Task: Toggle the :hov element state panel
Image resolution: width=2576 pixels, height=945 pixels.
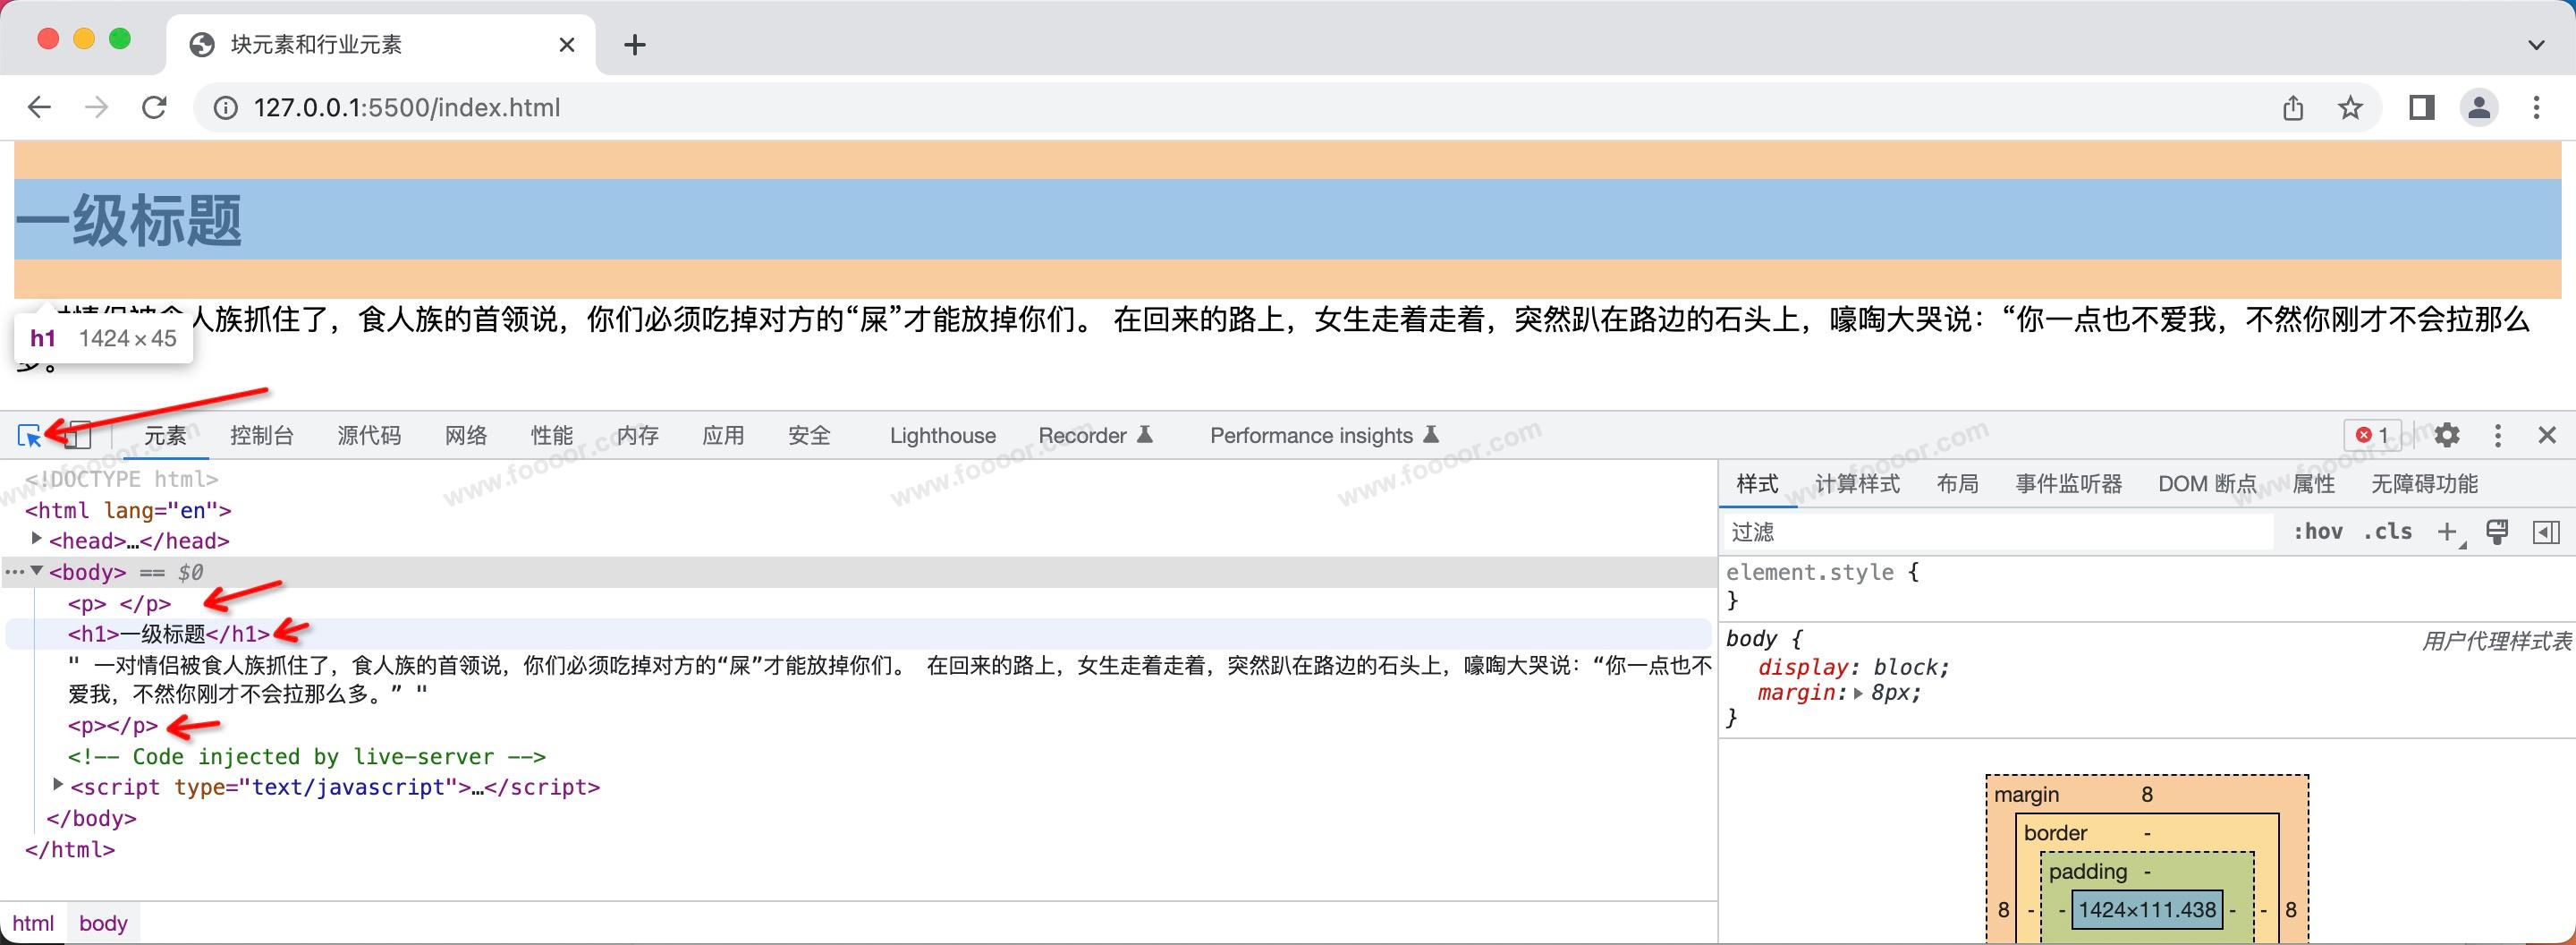Action: coord(2317,532)
